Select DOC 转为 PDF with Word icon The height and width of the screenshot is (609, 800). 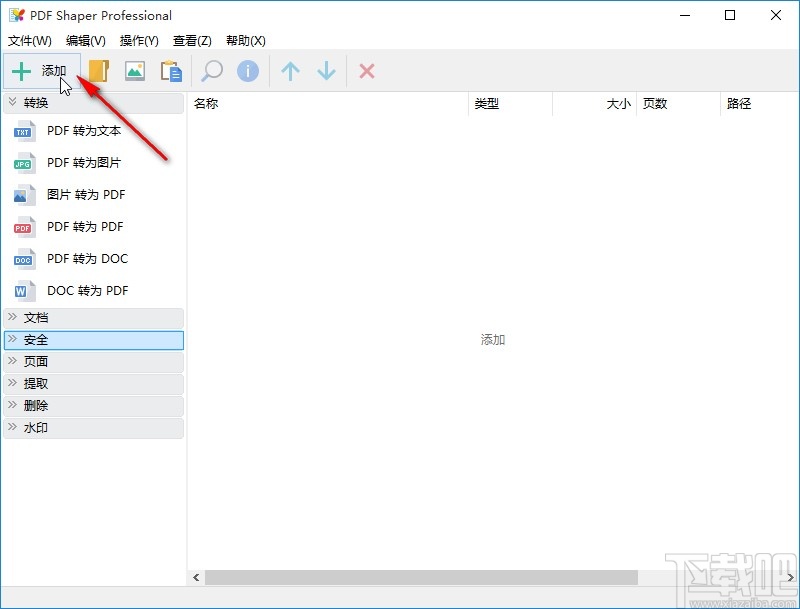point(84,291)
